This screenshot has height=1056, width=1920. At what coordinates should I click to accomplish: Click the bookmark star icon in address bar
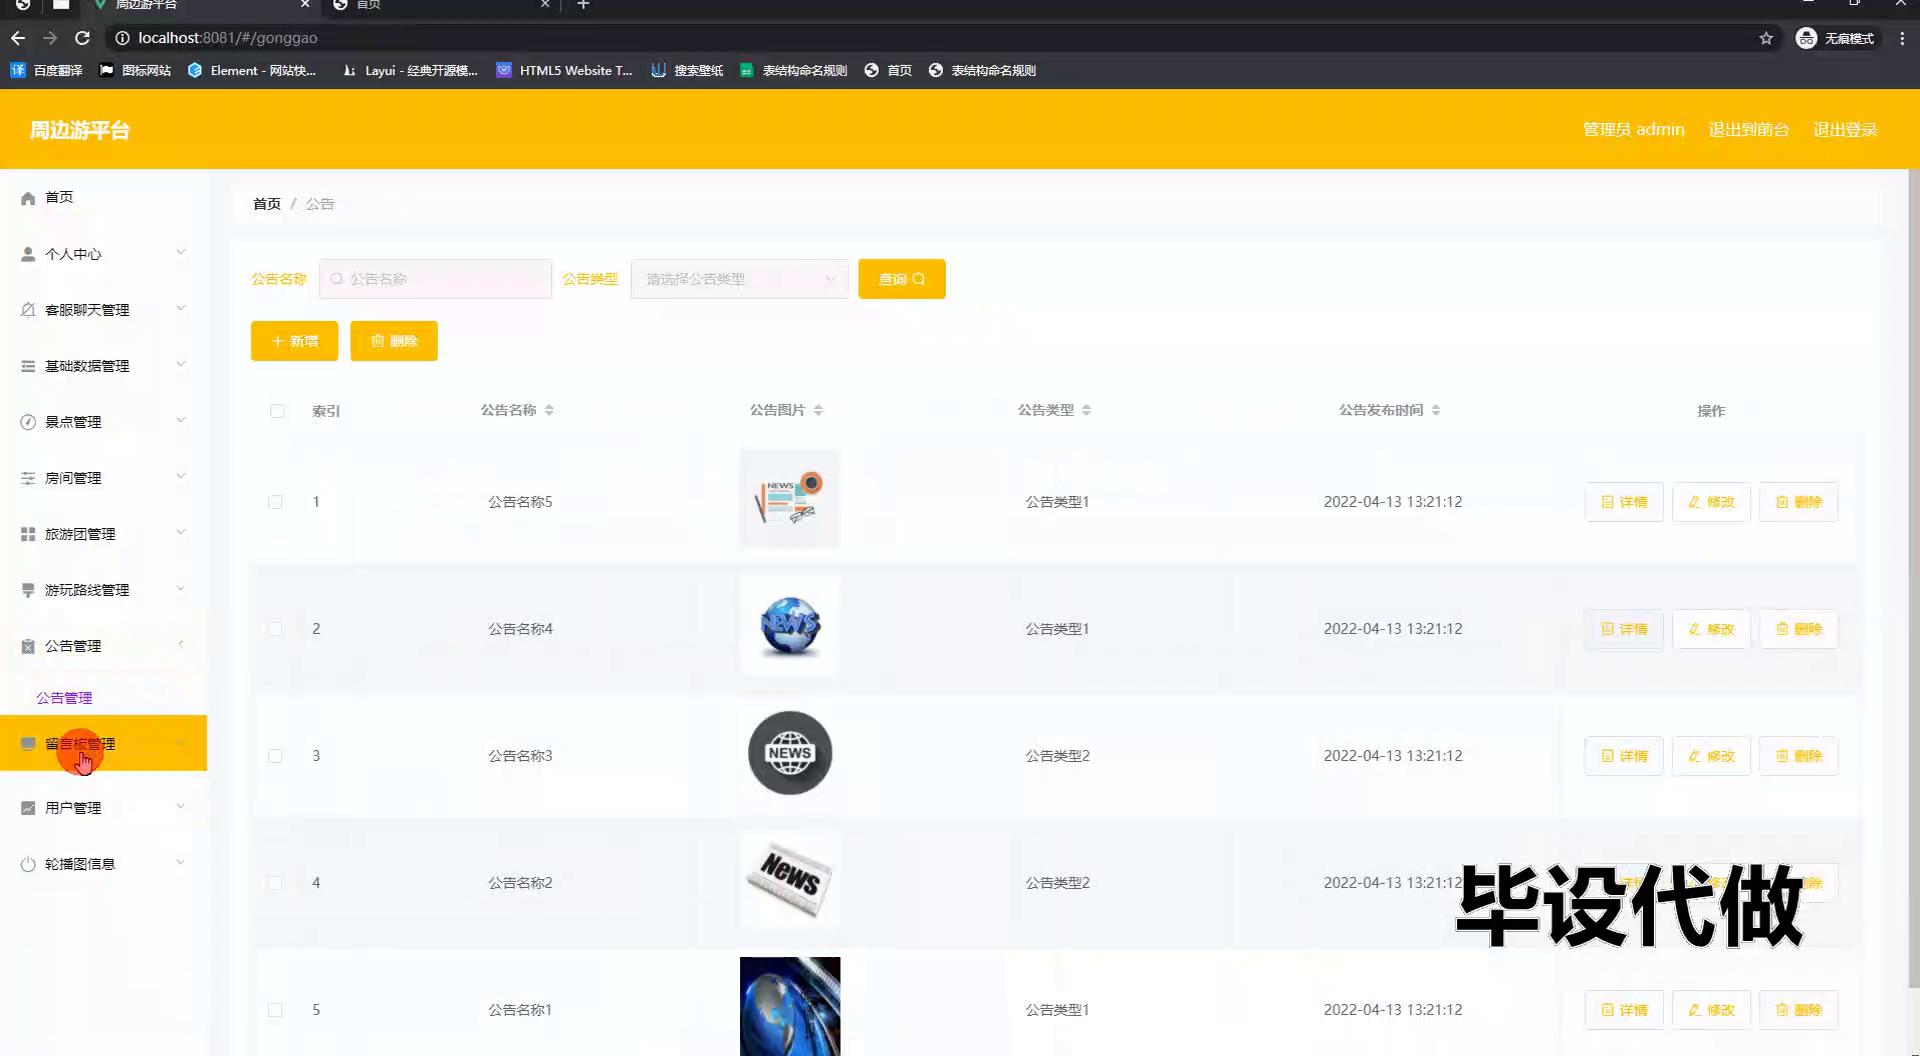tap(1766, 38)
